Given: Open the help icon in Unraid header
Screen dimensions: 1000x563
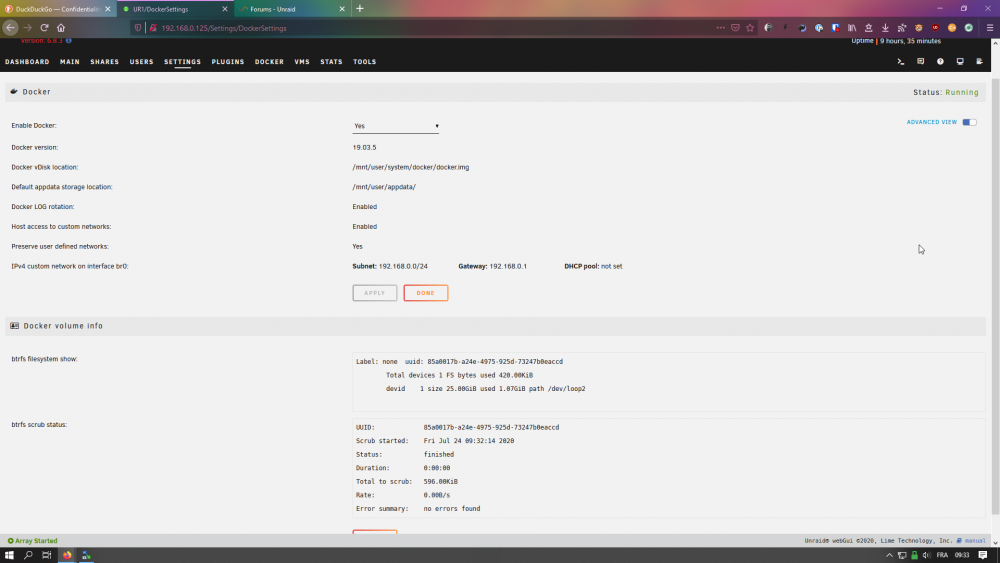Looking at the screenshot, I should click(x=940, y=62).
